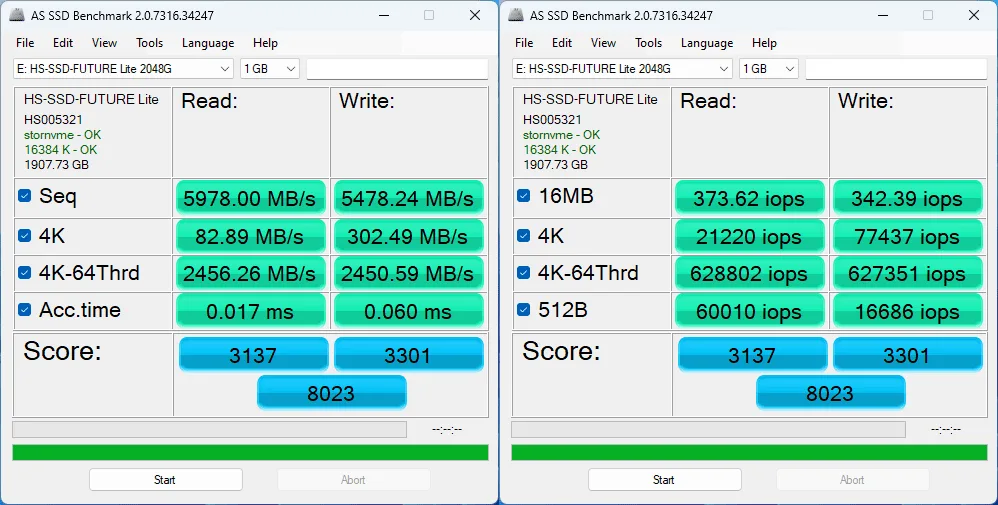Image resolution: width=998 pixels, height=505 pixels.
Task: Uncheck the Seq test checkbox
Action: [x=25, y=196]
